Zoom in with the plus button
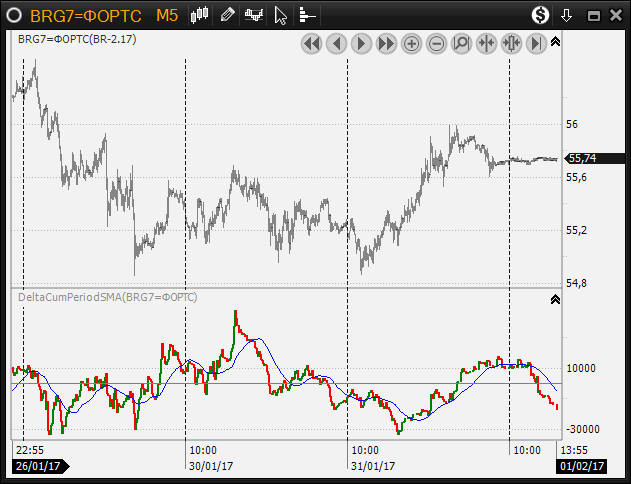The height and width of the screenshot is (484, 631). 411,43
